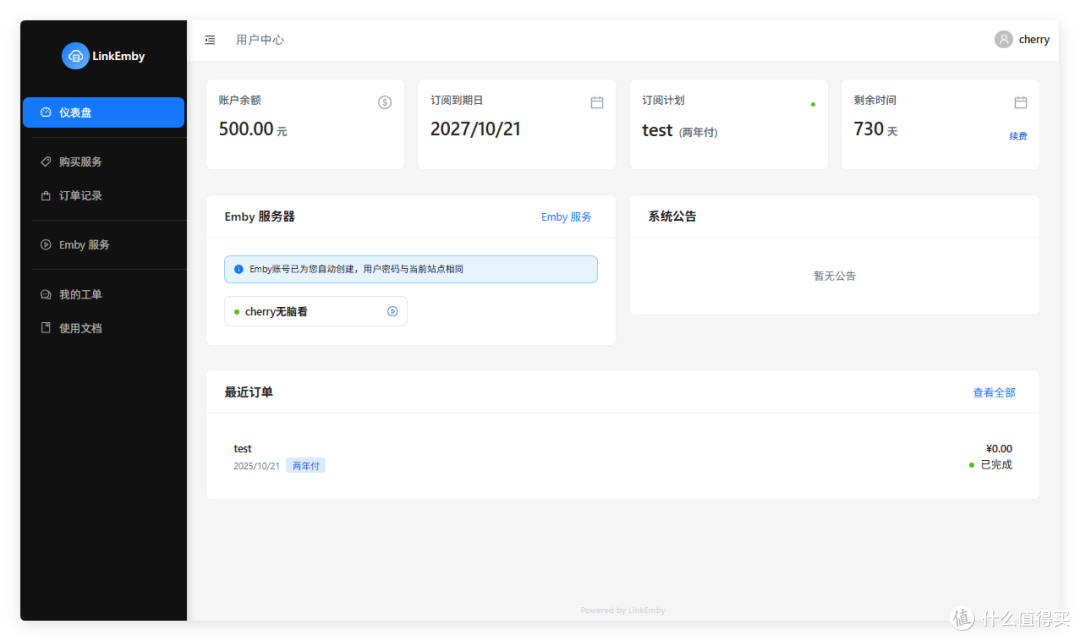Screen dimensions: 1080x641
Task: Click the calendar icon in 订阅到期日 card
Action: (x=597, y=103)
